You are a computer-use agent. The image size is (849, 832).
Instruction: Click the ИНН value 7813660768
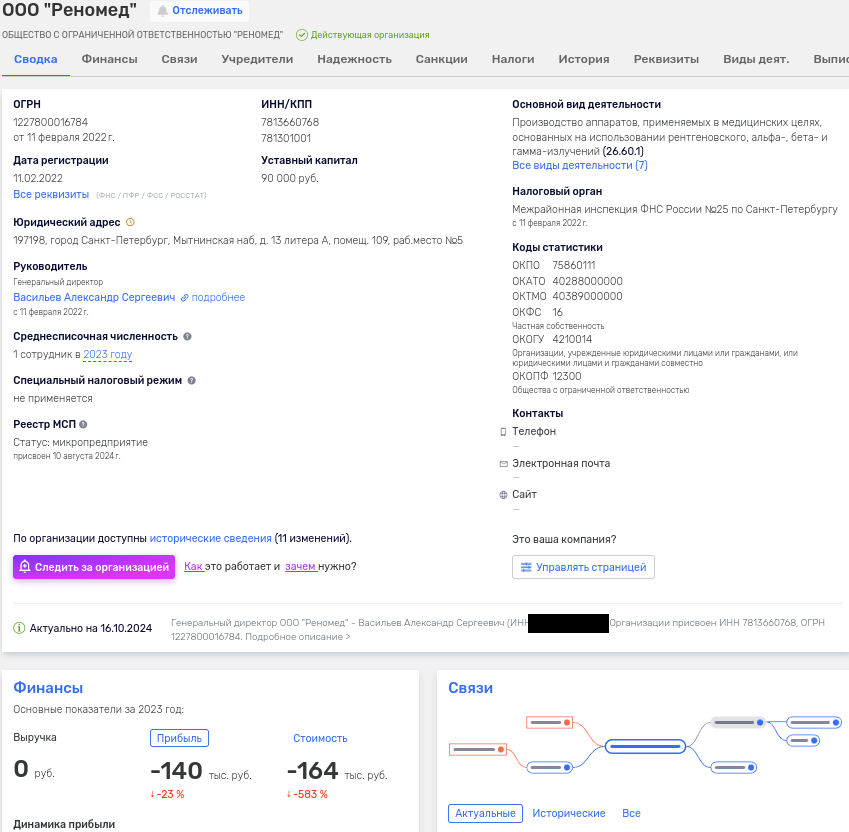point(290,122)
